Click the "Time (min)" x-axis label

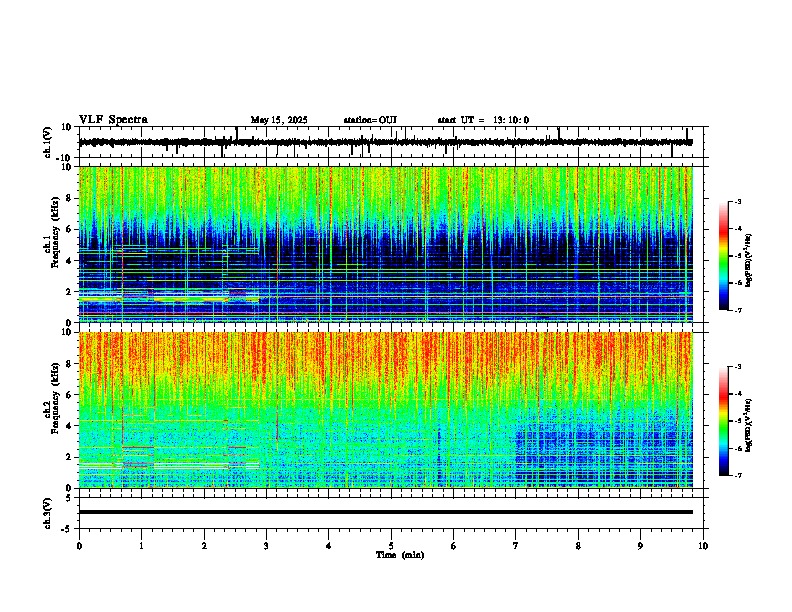point(400,555)
